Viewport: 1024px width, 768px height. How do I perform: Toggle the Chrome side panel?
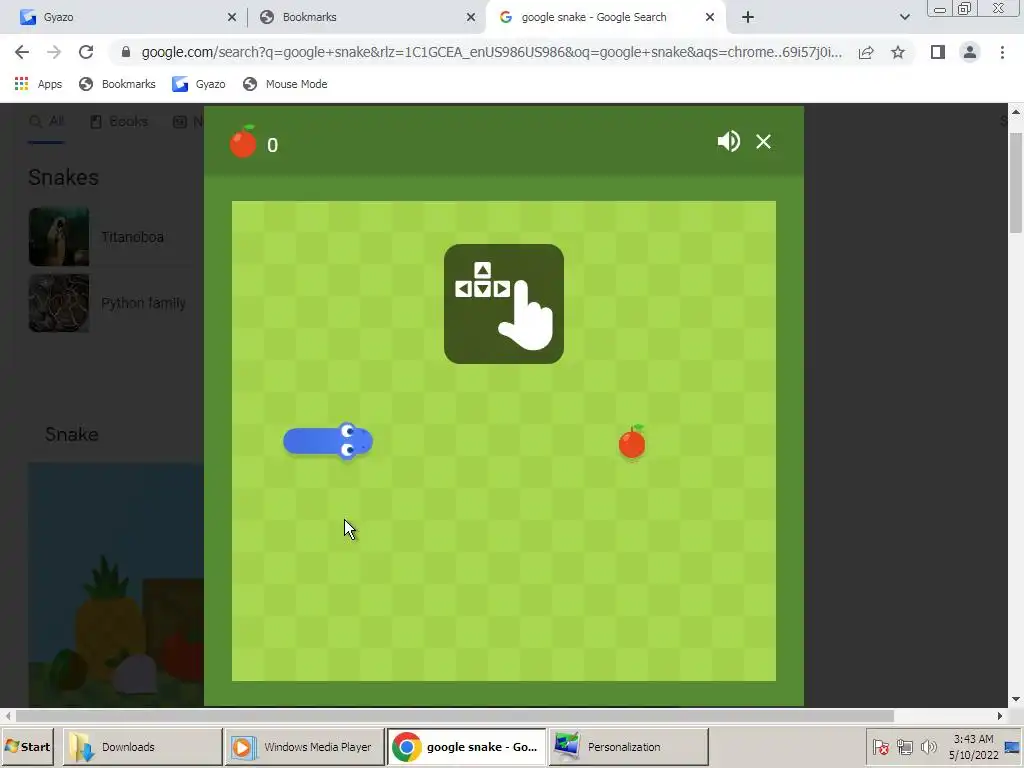point(938,52)
